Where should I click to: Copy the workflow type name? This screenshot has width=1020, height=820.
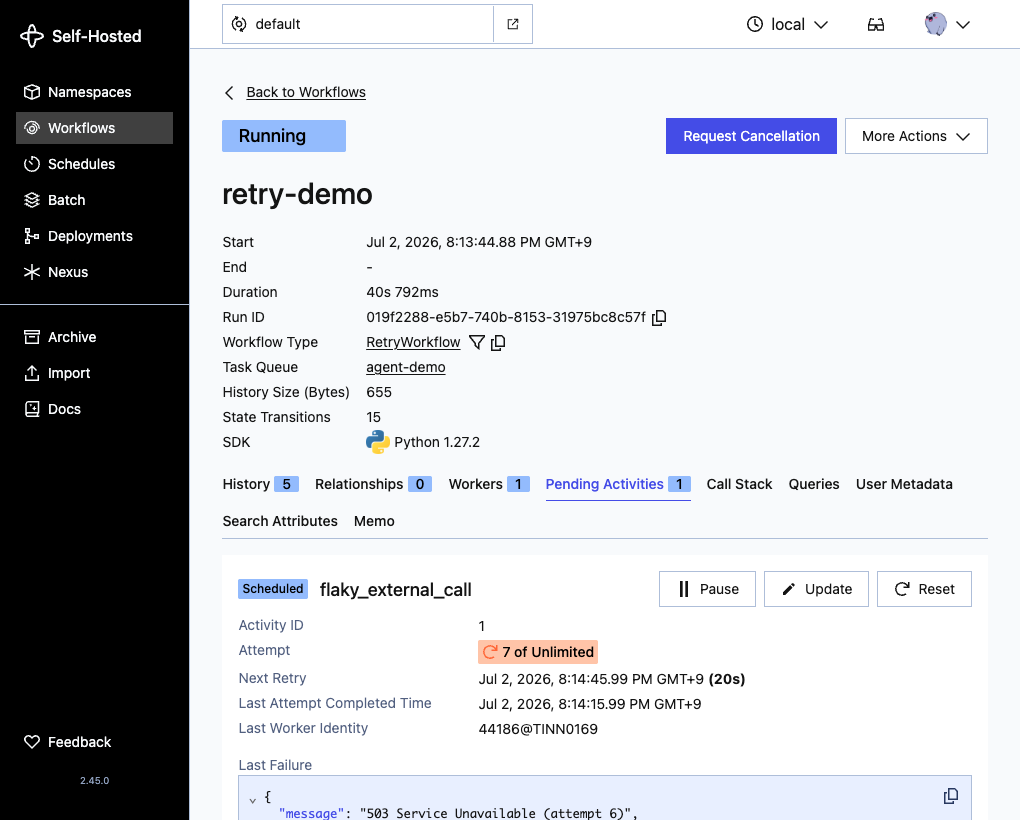[x=498, y=342]
